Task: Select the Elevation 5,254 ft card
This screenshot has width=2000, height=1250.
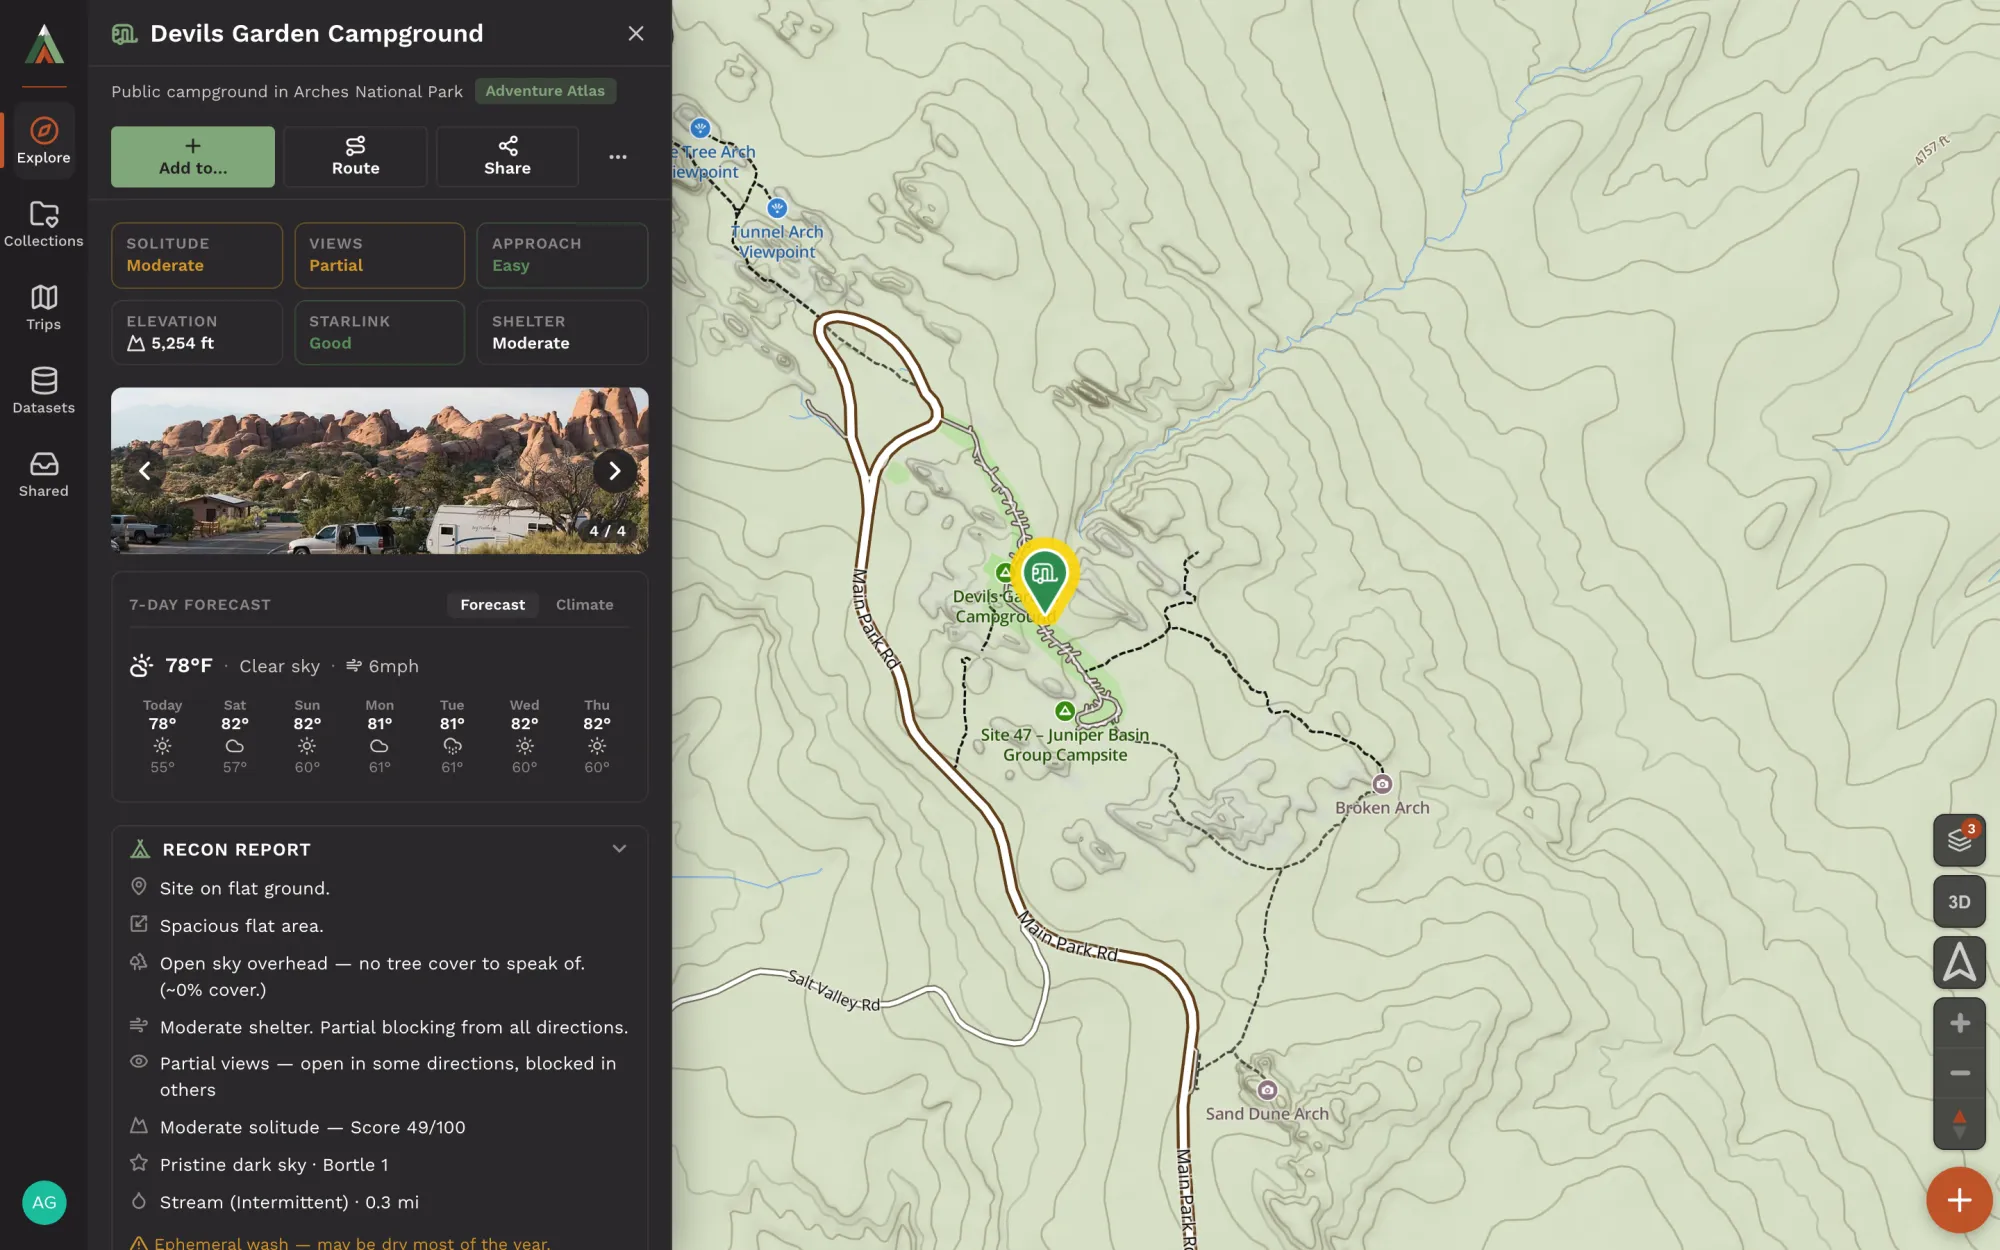Action: [197, 333]
